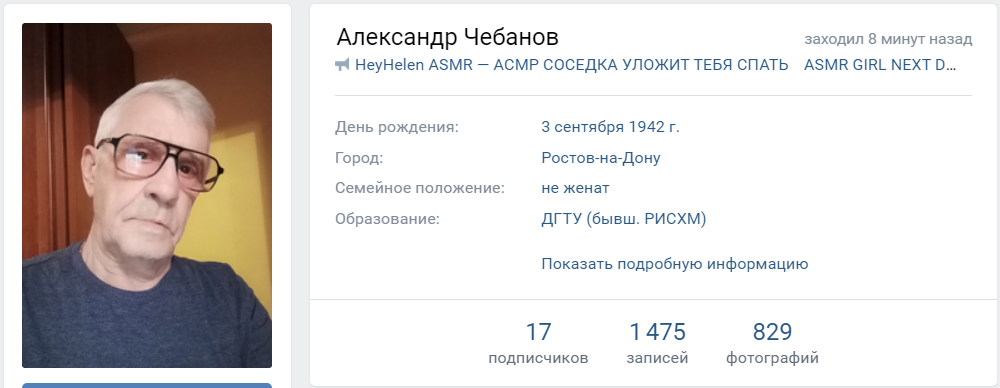1000x388 pixels.
Task: Click the 'Город:' field label
Action: [x=359, y=158]
